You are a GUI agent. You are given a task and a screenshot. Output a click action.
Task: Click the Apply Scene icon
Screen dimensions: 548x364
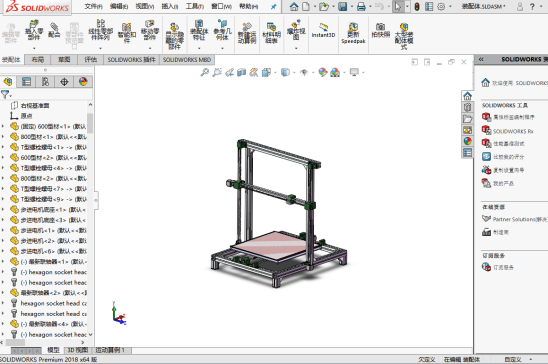tap(335, 72)
